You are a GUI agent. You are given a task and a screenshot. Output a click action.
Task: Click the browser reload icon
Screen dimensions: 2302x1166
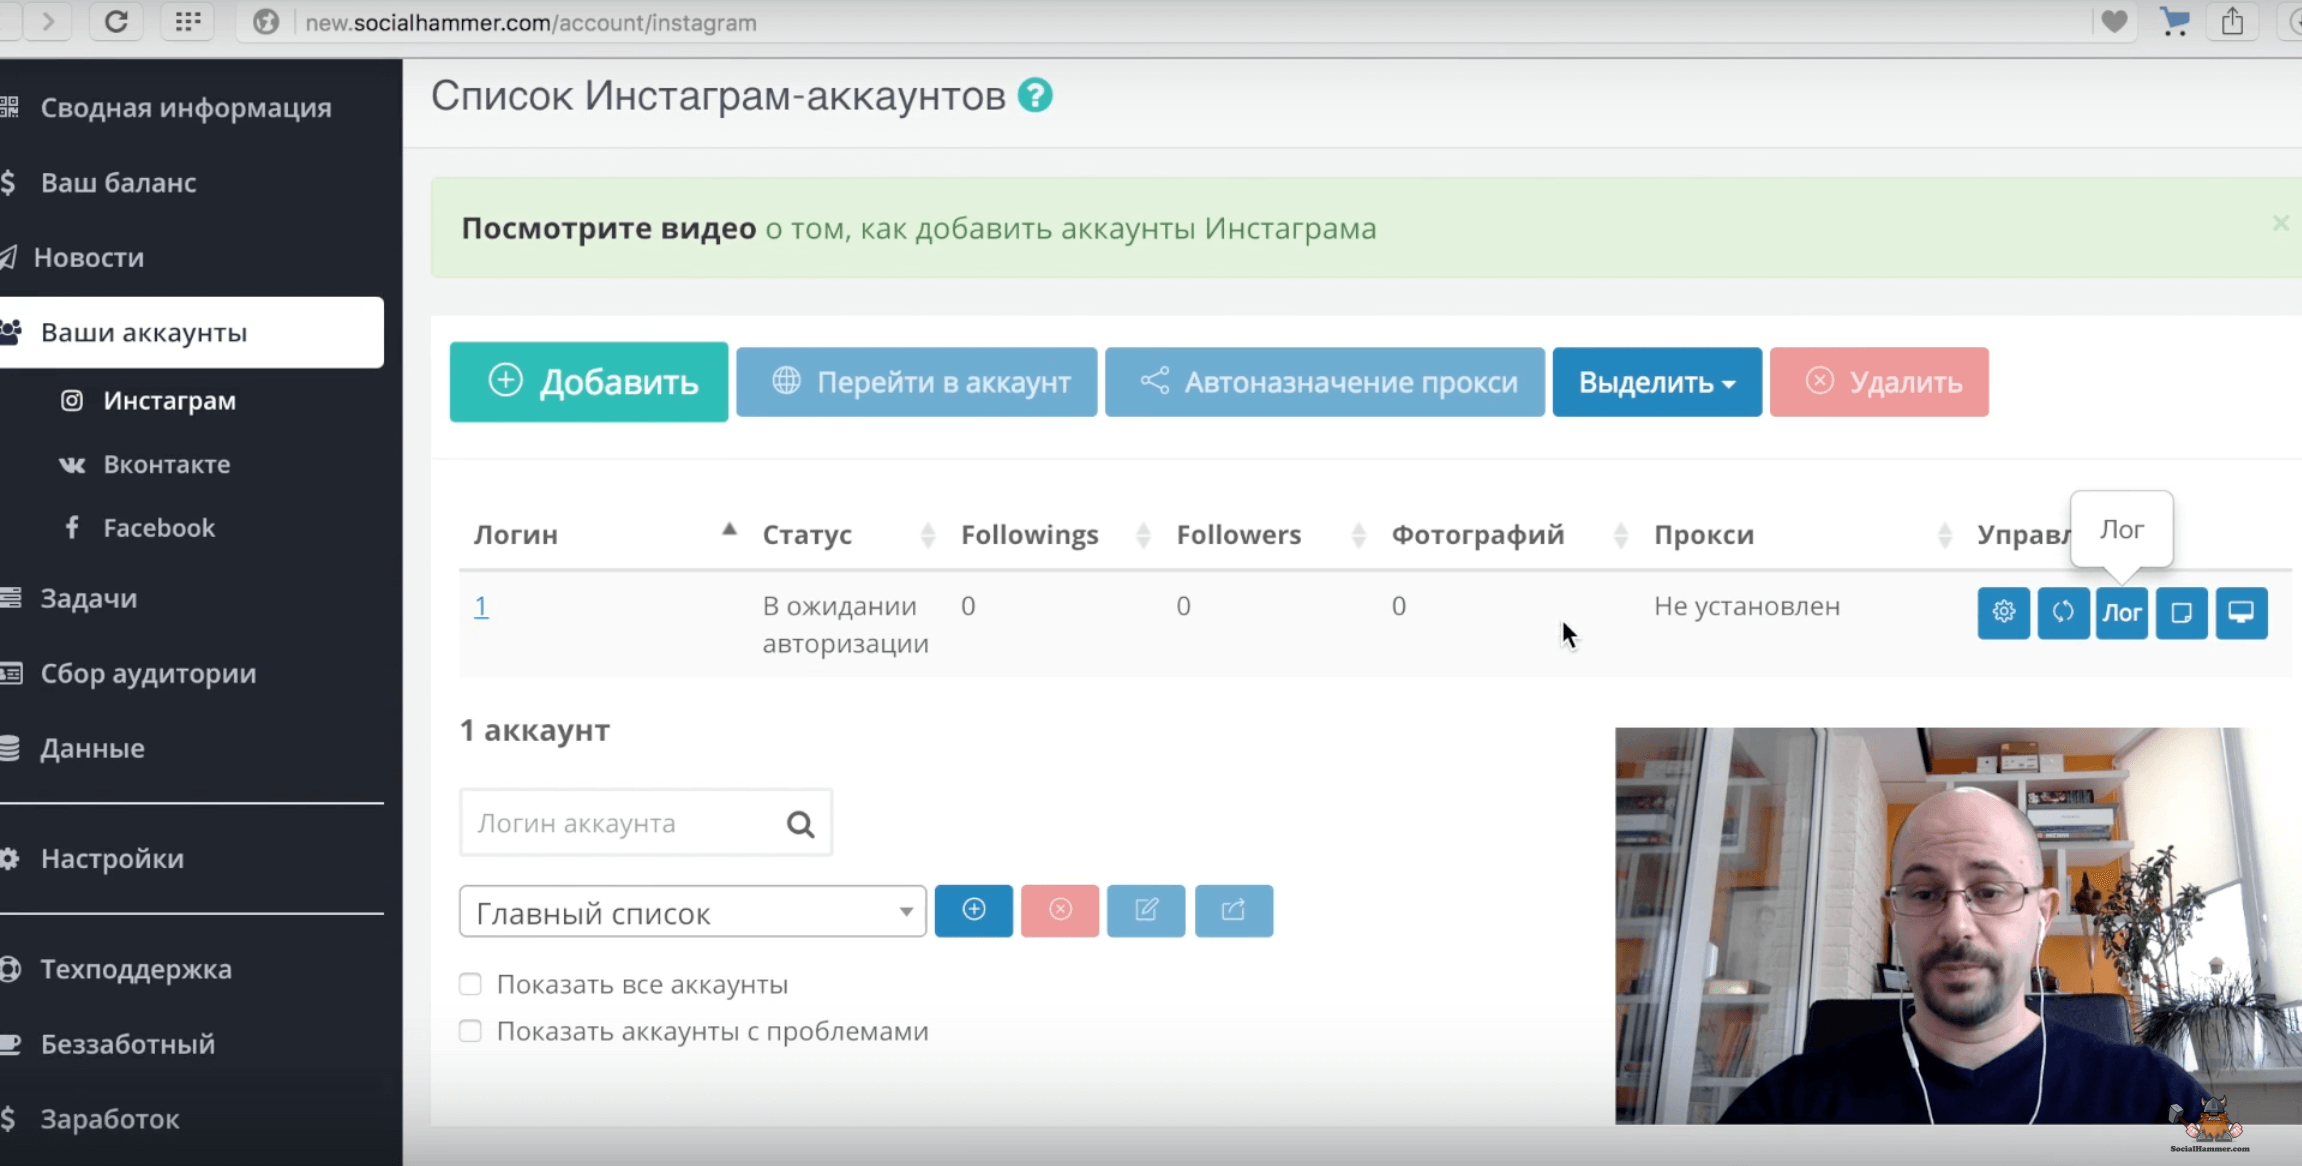116,21
